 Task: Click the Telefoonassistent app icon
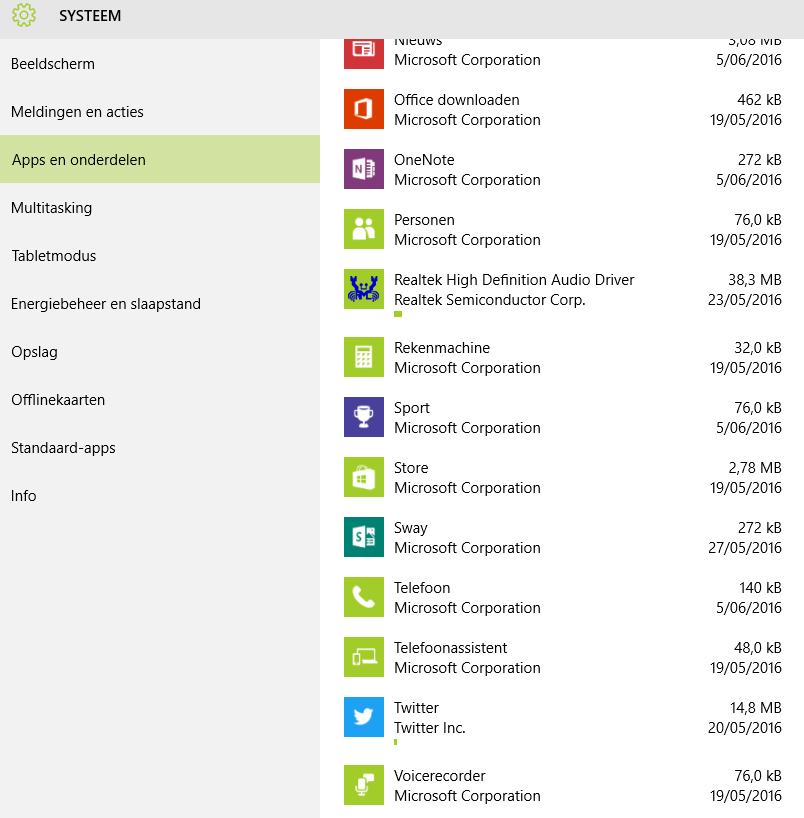pyautogui.click(x=364, y=657)
